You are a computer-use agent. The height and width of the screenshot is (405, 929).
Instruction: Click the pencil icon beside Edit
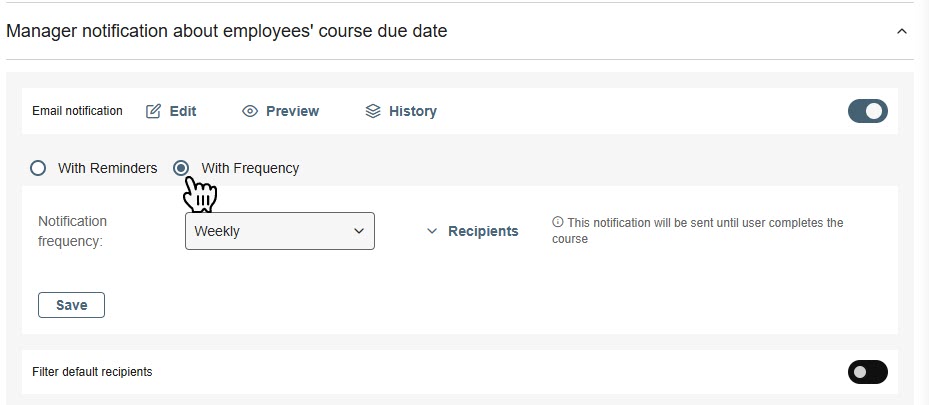click(153, 111)
